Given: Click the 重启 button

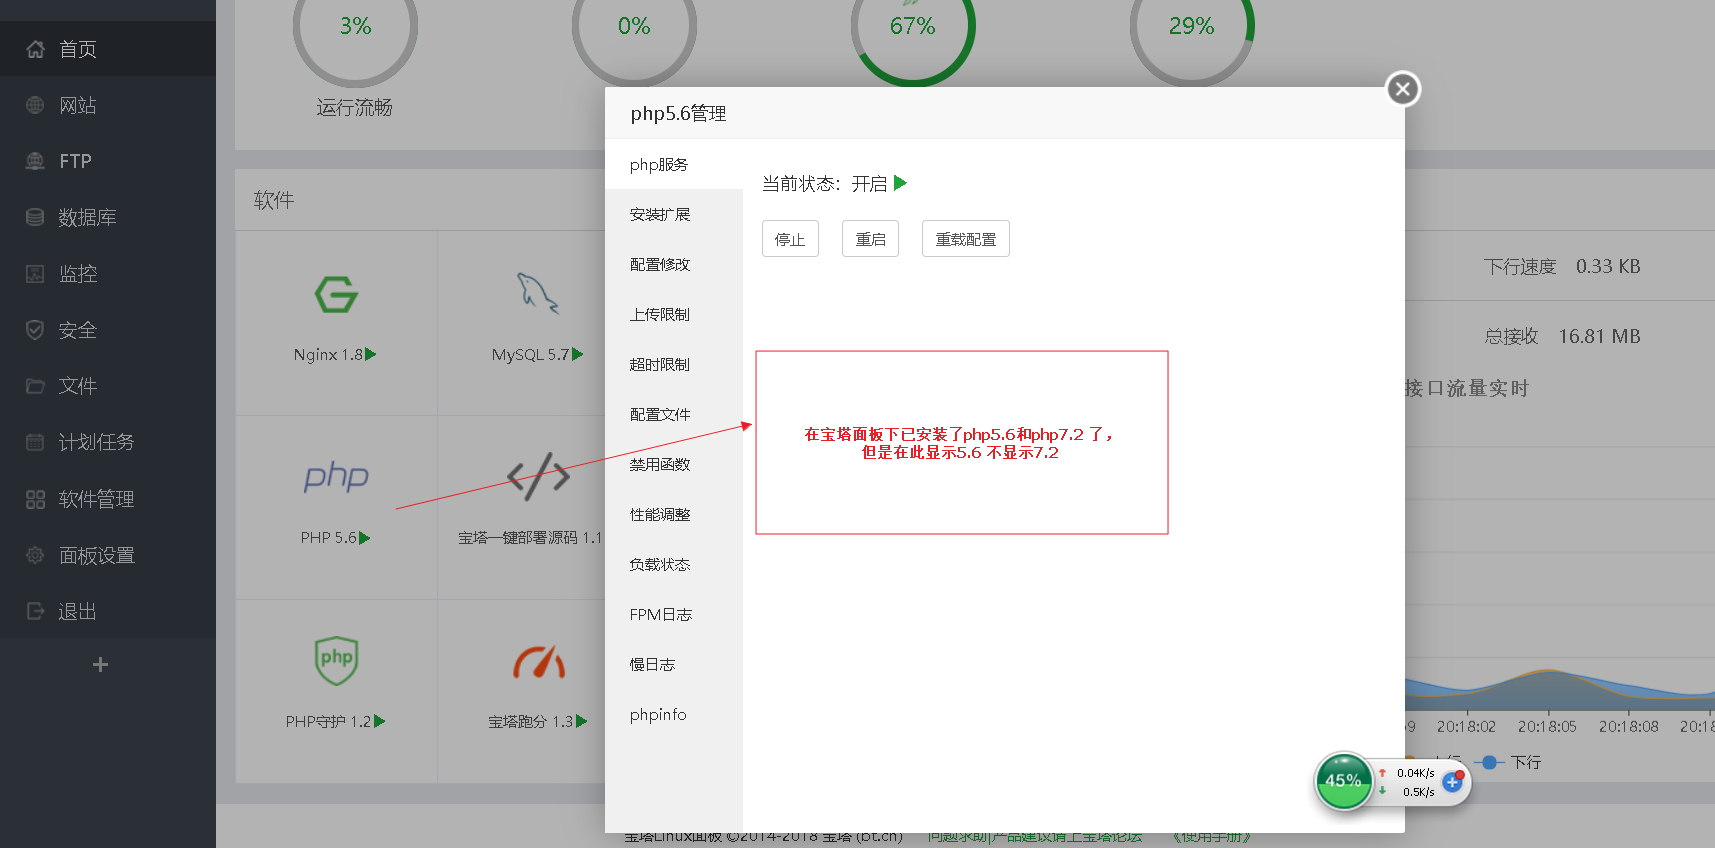Looking at the screenshot, I should 870,239.
